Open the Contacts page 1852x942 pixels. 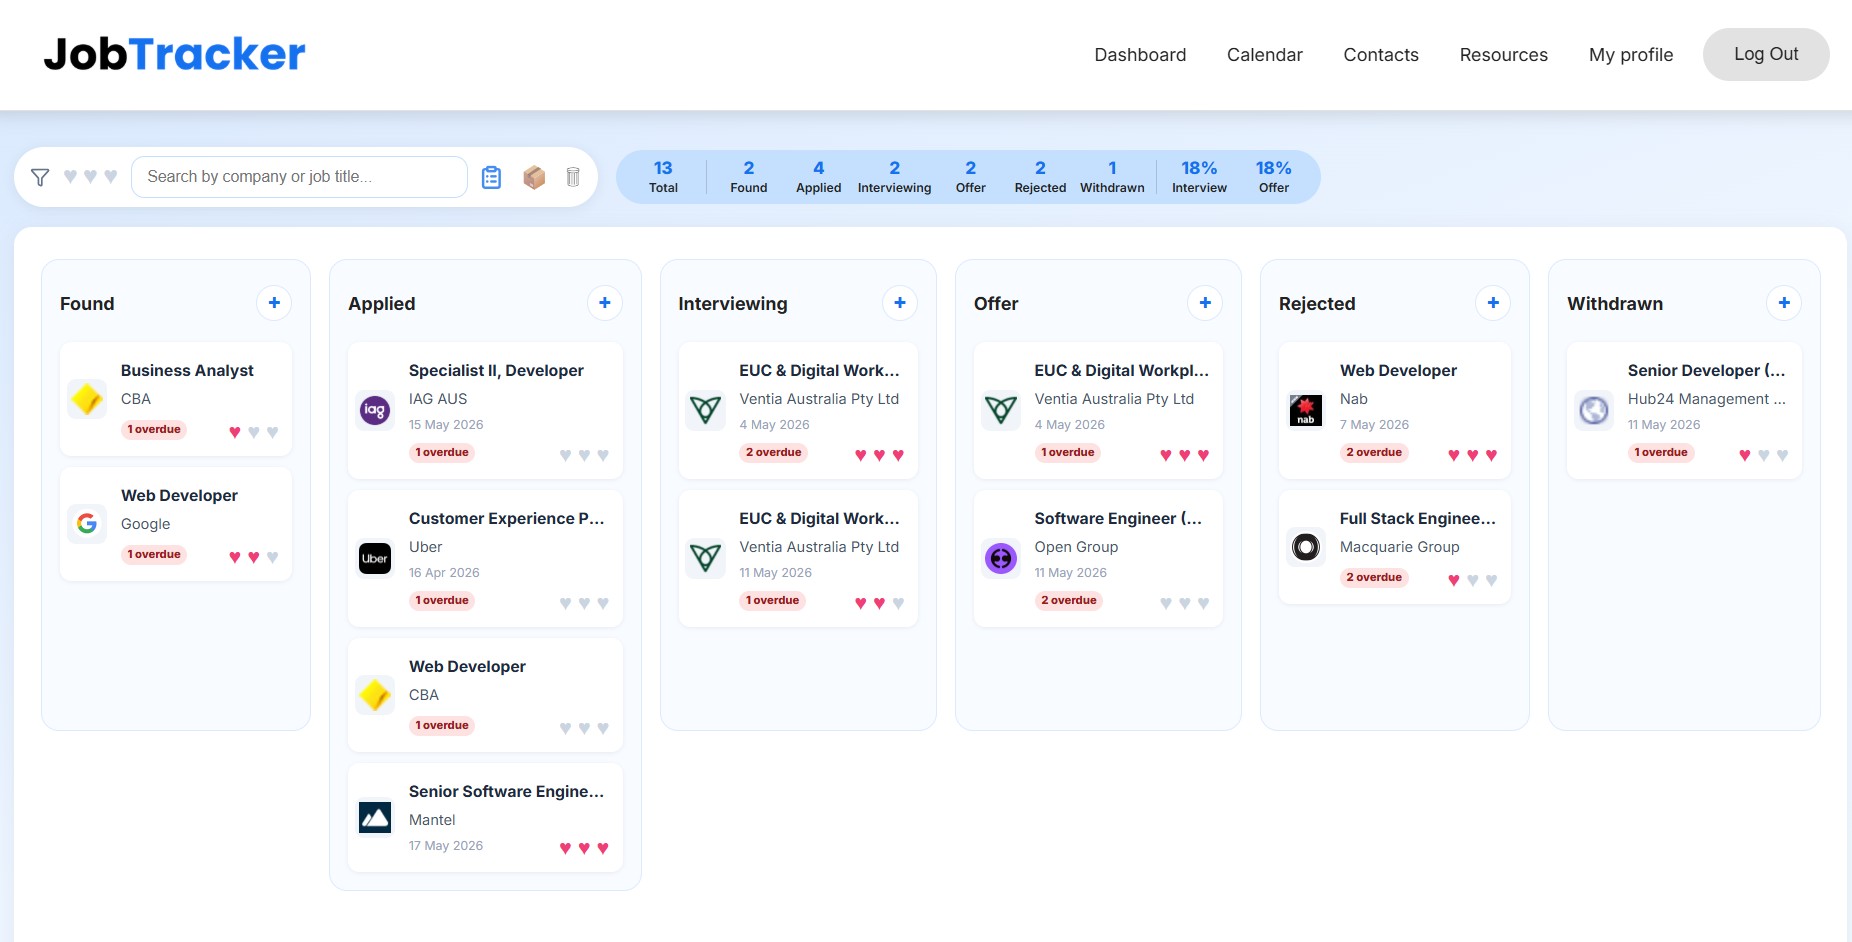click(1381, 55)
